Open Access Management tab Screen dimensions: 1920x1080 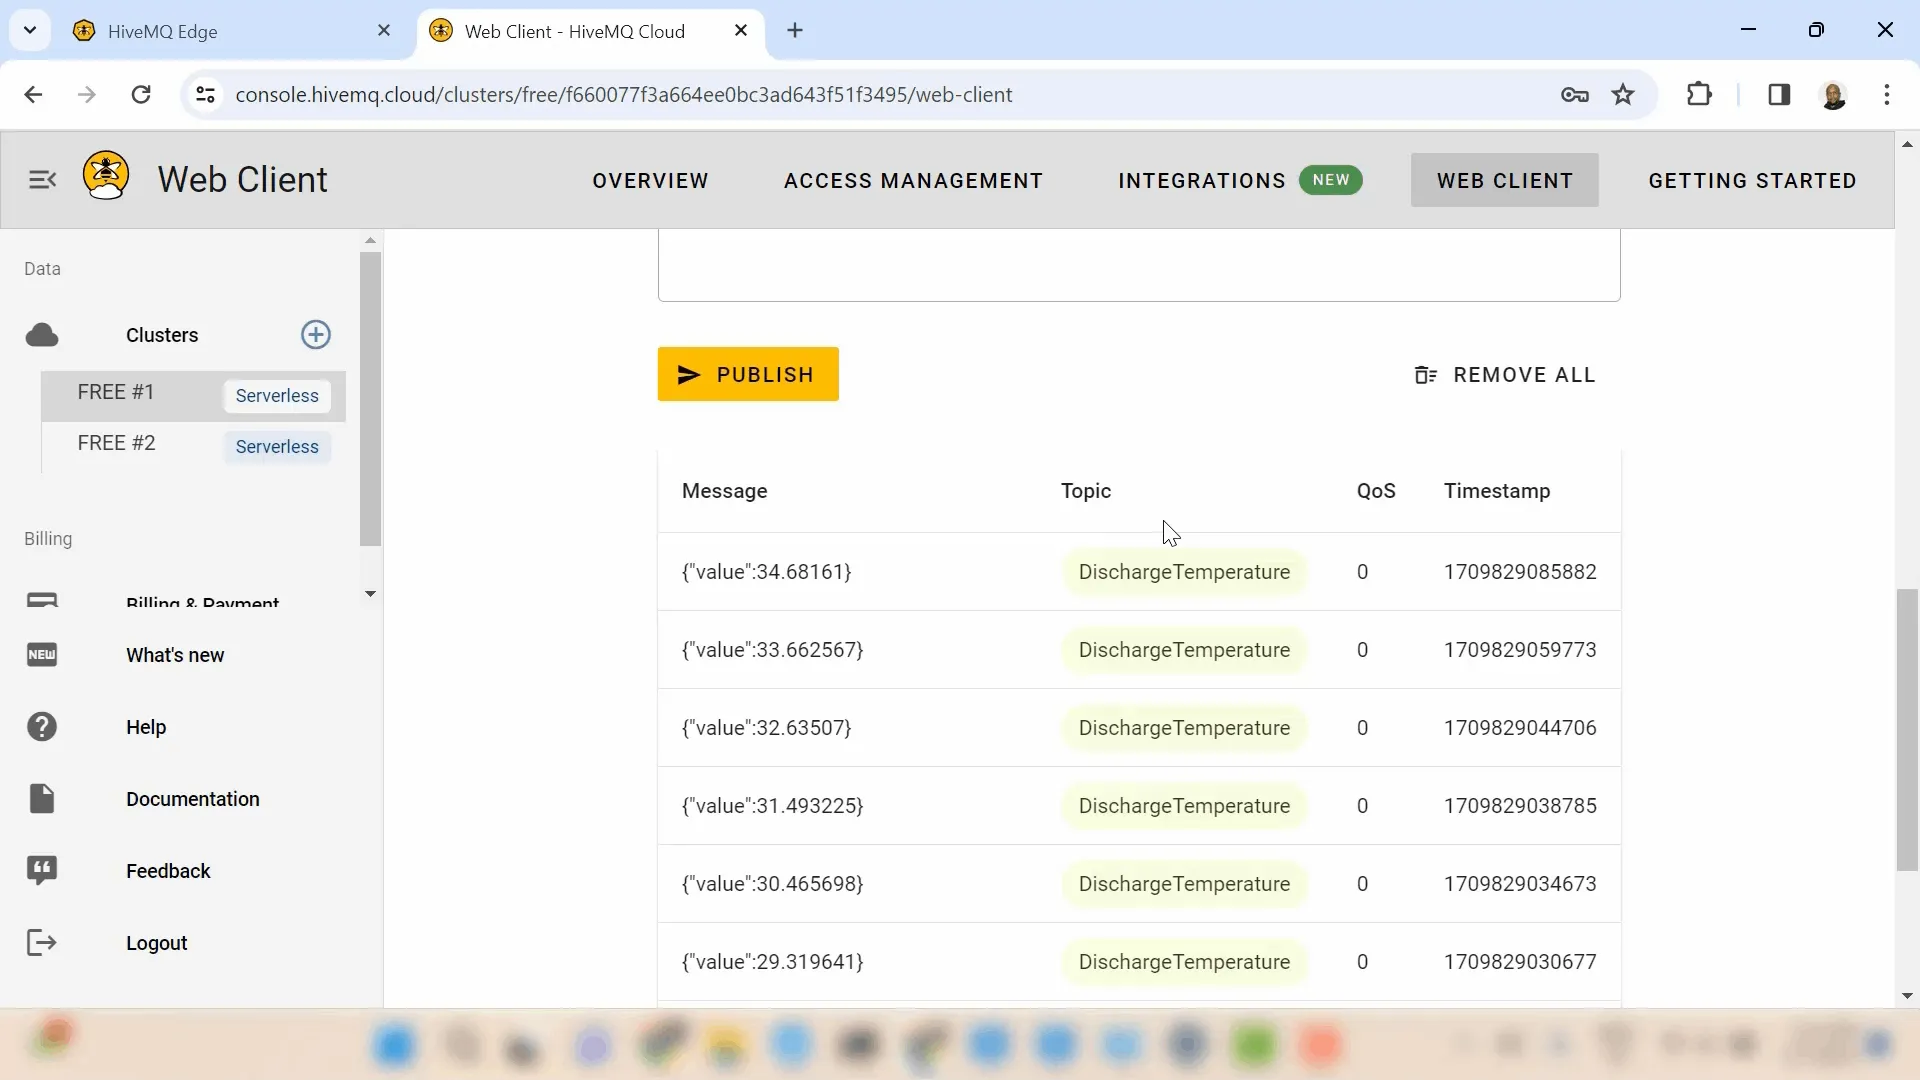[913, 181]
